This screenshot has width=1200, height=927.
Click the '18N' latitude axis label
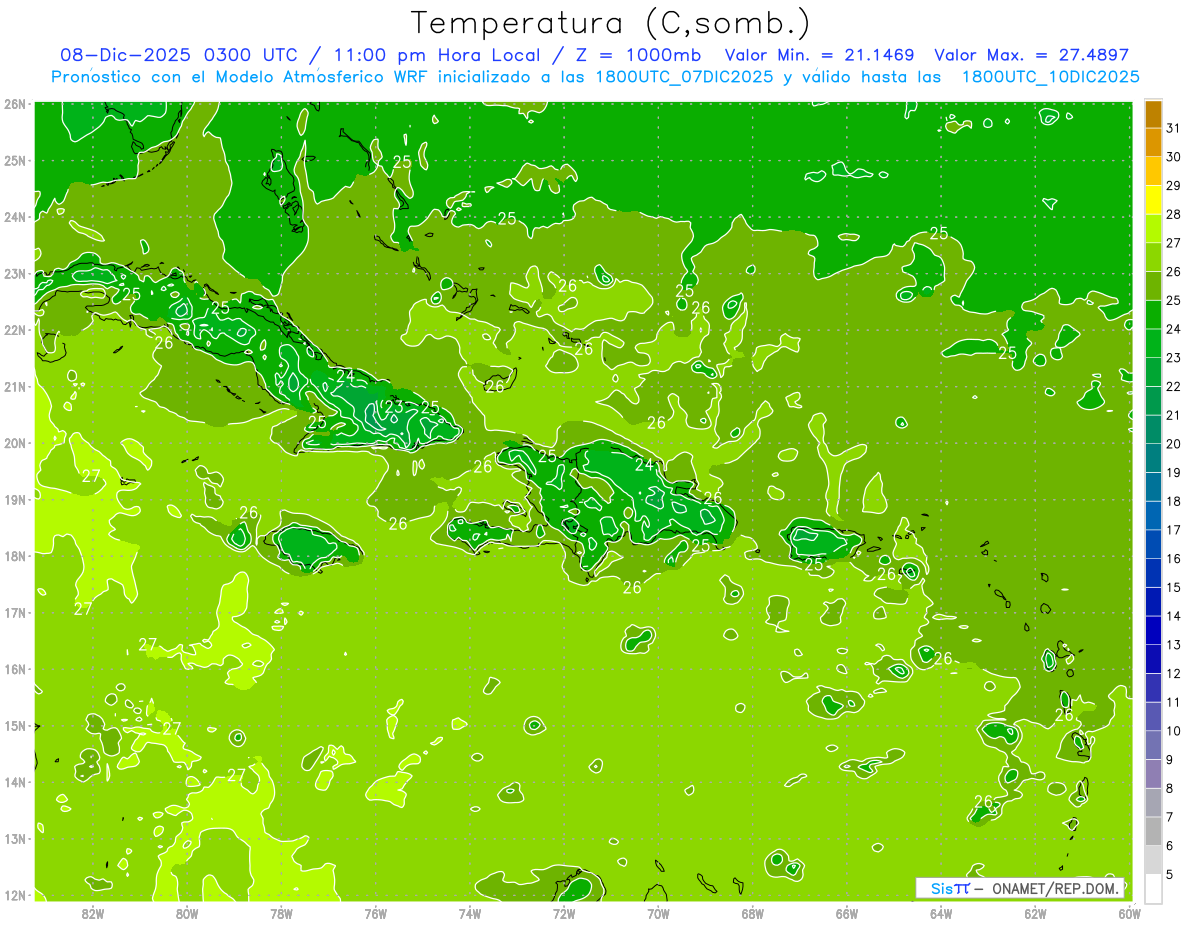(x=14, y=556)
